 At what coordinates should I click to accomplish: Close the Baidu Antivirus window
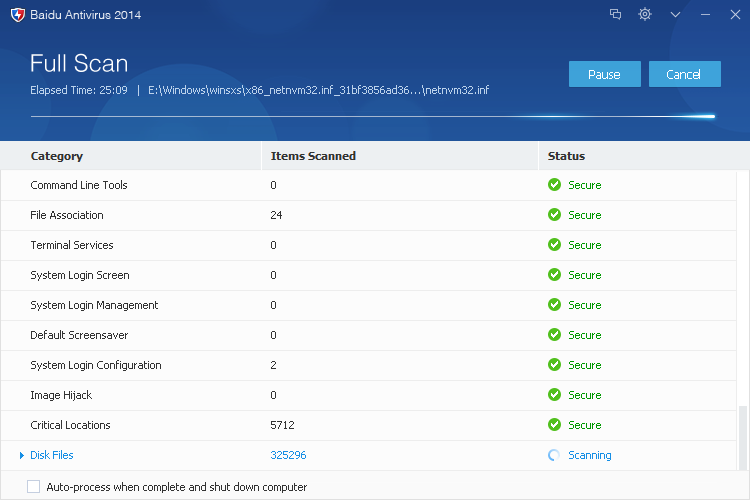point(735,15)
